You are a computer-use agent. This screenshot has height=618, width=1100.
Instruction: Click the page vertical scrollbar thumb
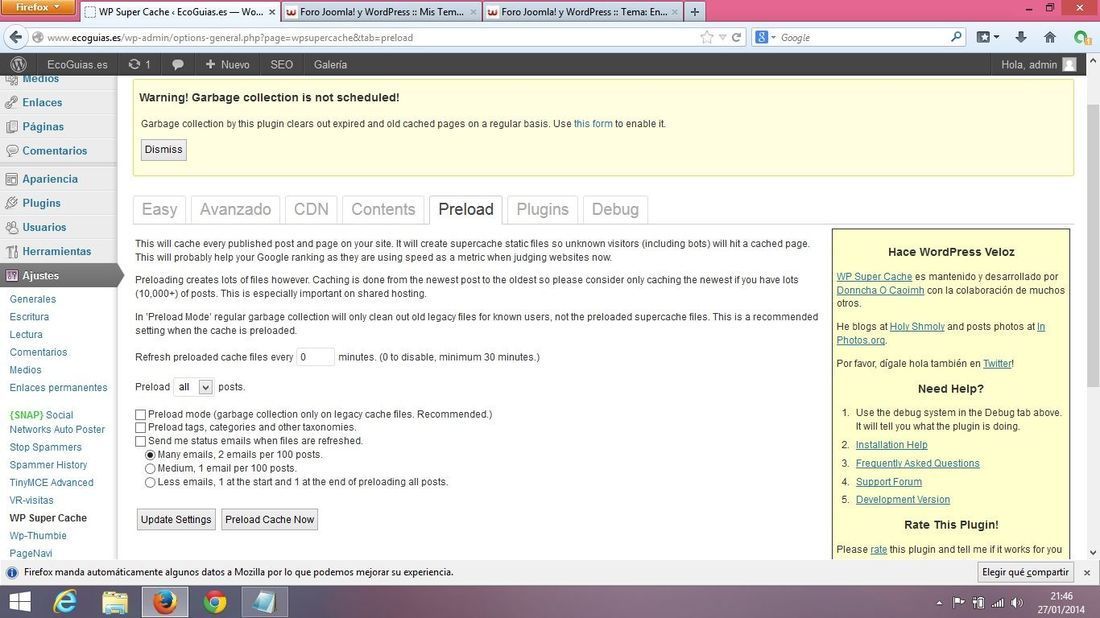click(1092, 245)
